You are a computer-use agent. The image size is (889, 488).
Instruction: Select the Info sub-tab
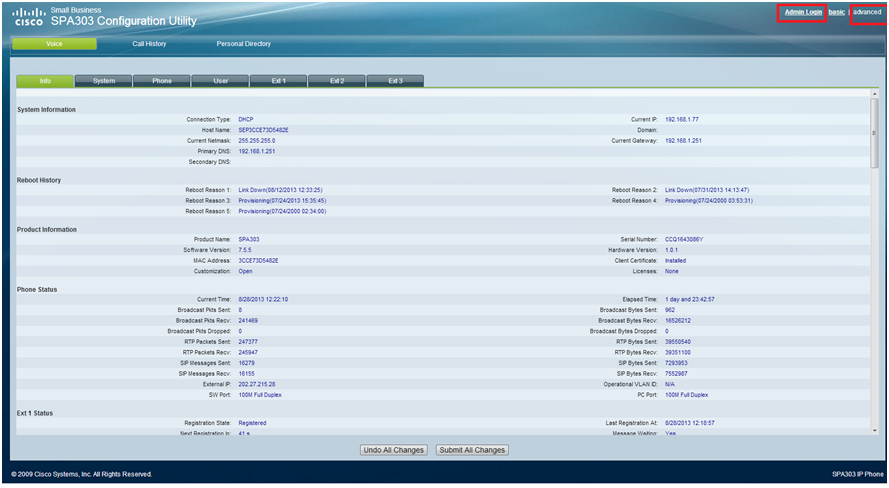coord(45,80)
